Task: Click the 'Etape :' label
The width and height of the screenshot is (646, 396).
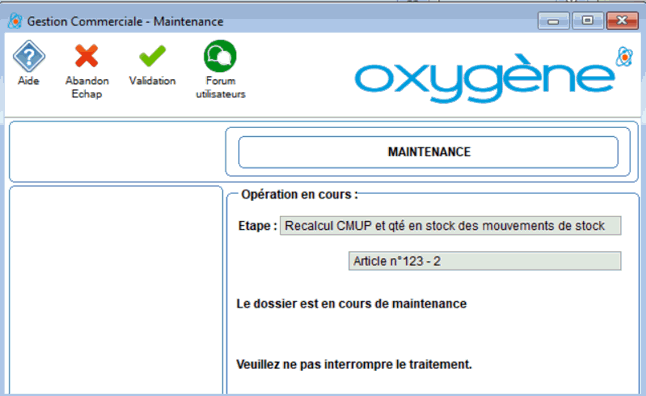Action: tap(257, 226)
